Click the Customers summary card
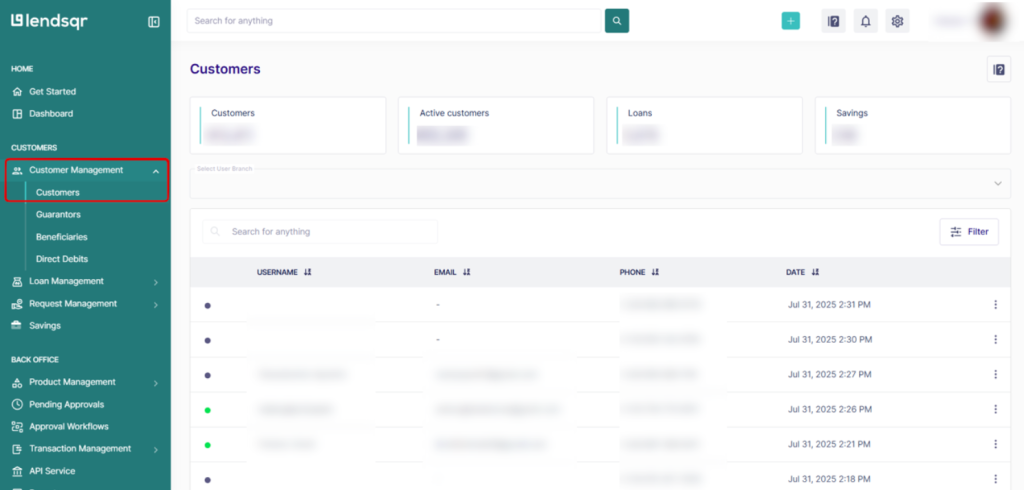This screenshot has height=490, width=1024. [x=288, y=125]
